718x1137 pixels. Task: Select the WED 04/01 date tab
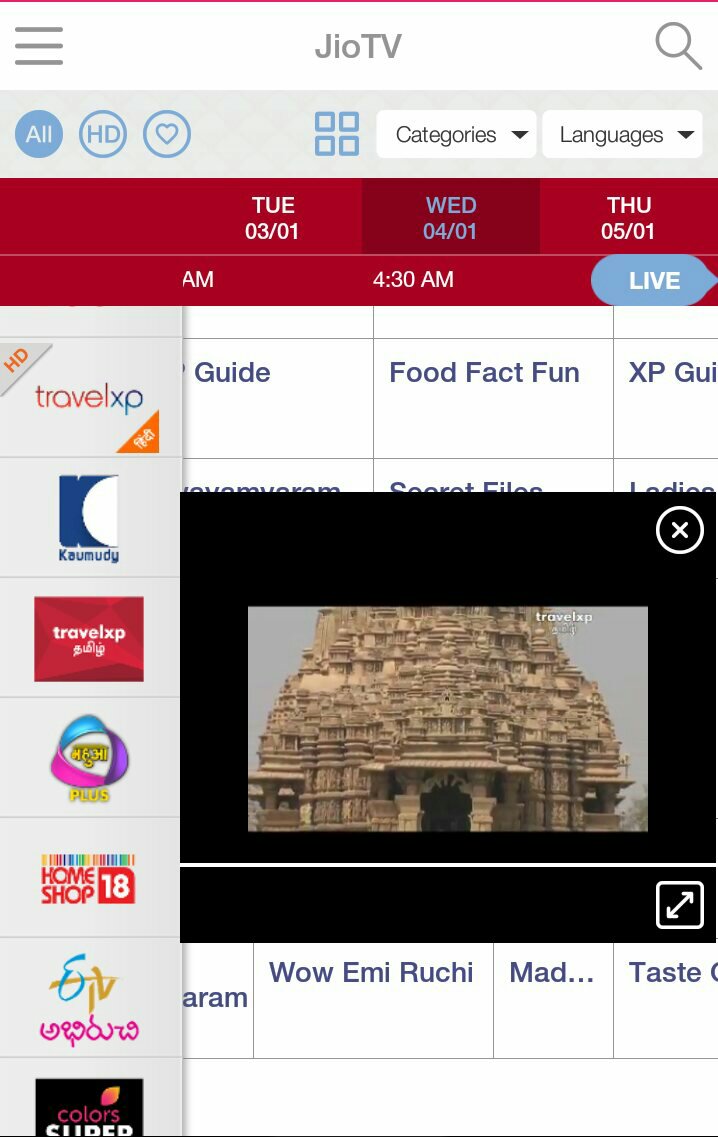point(450,218)
